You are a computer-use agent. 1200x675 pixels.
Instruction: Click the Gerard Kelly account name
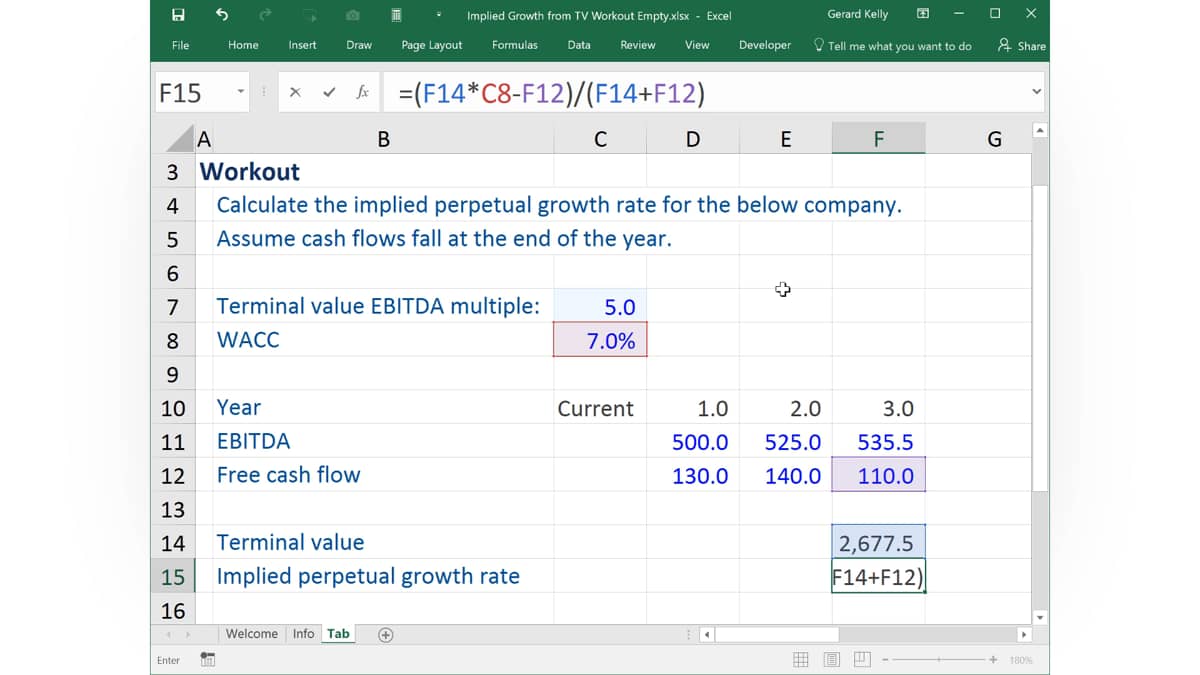[x=857, y=14]
